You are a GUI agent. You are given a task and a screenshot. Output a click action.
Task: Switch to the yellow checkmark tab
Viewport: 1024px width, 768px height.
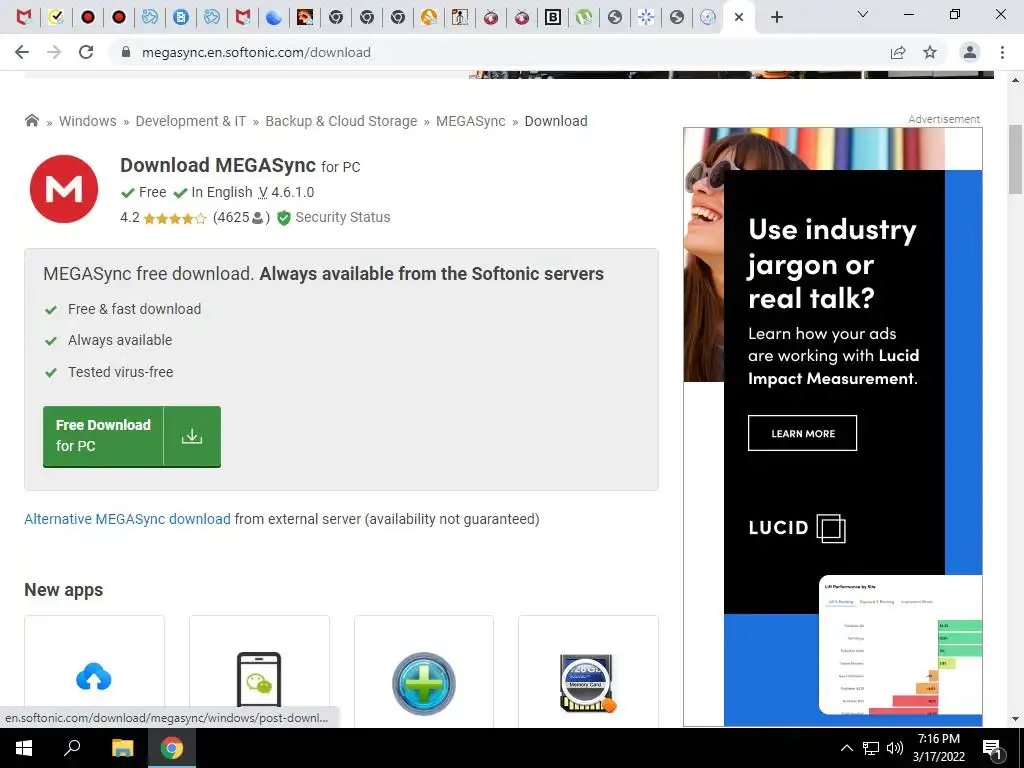point(56,18)
